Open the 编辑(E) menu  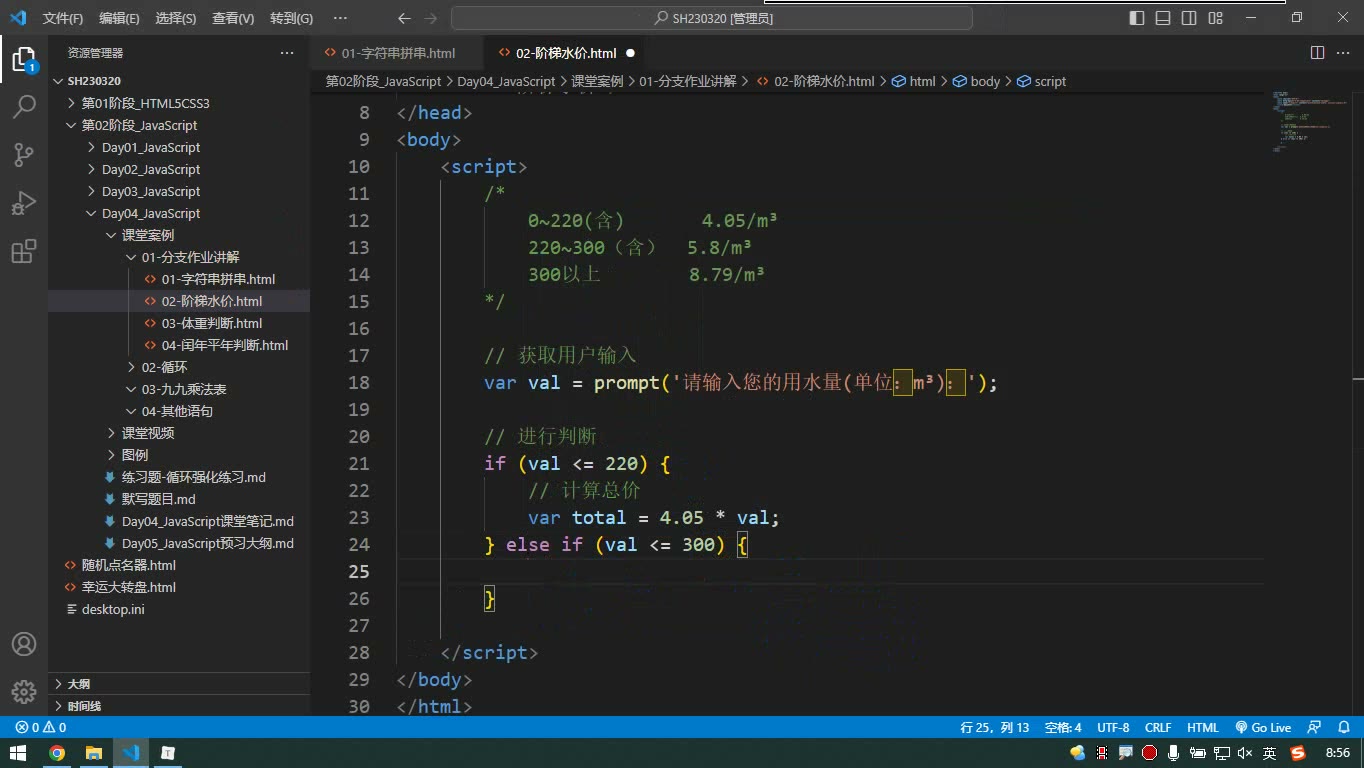[x=119, y=18]
